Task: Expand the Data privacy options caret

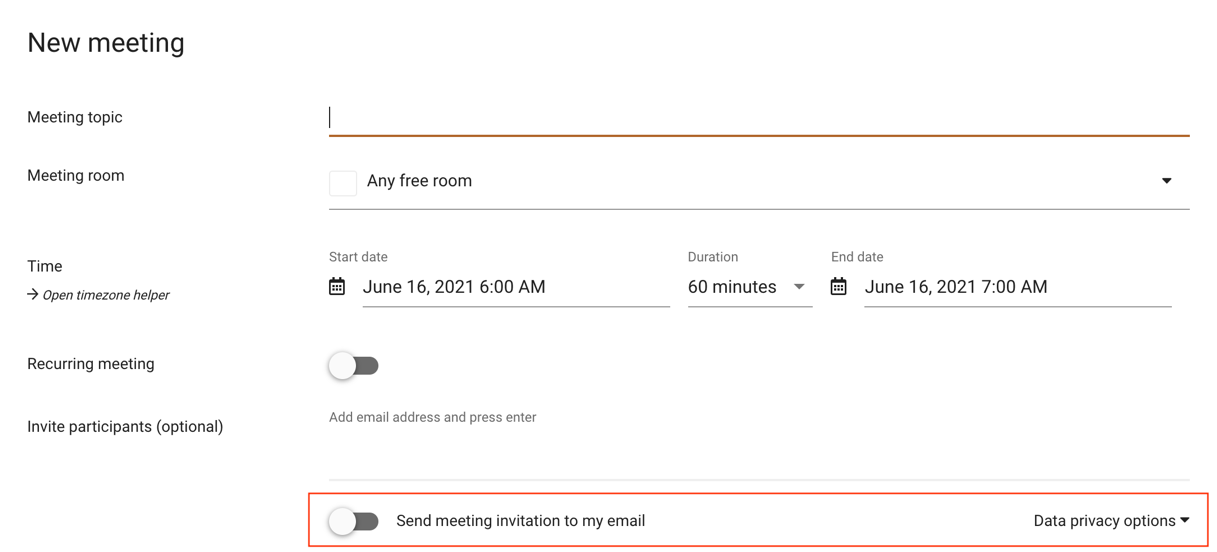Action: coord(1185,520)
